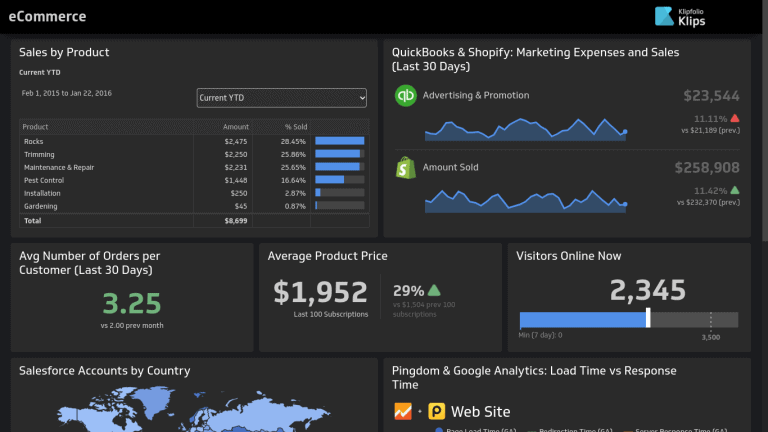Open the Current YTD dropdown

tap(282, 97)
